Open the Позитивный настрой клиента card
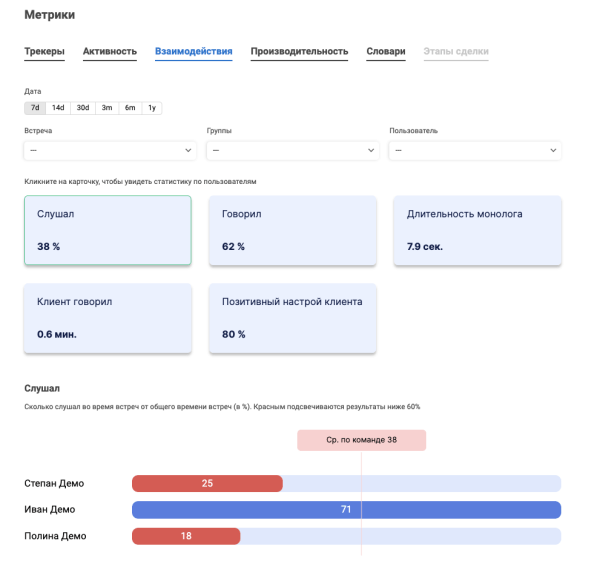The image size is (600, 578). click(x=292, y=318)
